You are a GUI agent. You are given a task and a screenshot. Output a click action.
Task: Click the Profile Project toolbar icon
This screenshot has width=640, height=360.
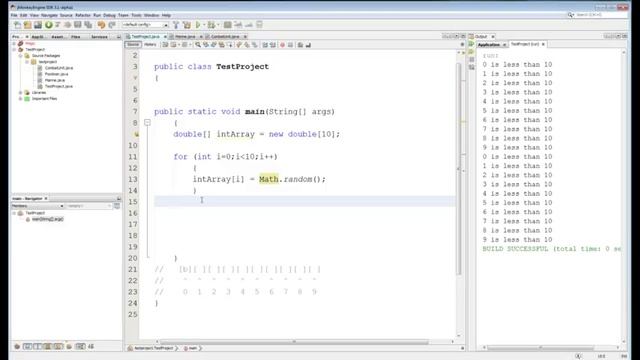pos(227,25)
